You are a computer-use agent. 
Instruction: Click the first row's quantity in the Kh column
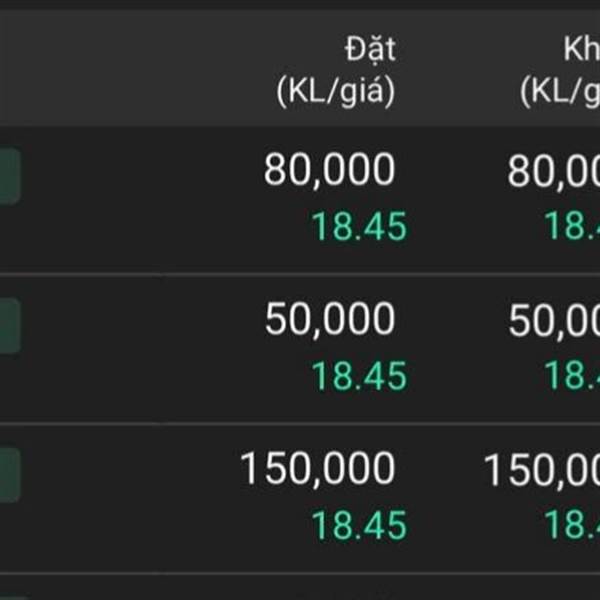(x=554, y=172)
